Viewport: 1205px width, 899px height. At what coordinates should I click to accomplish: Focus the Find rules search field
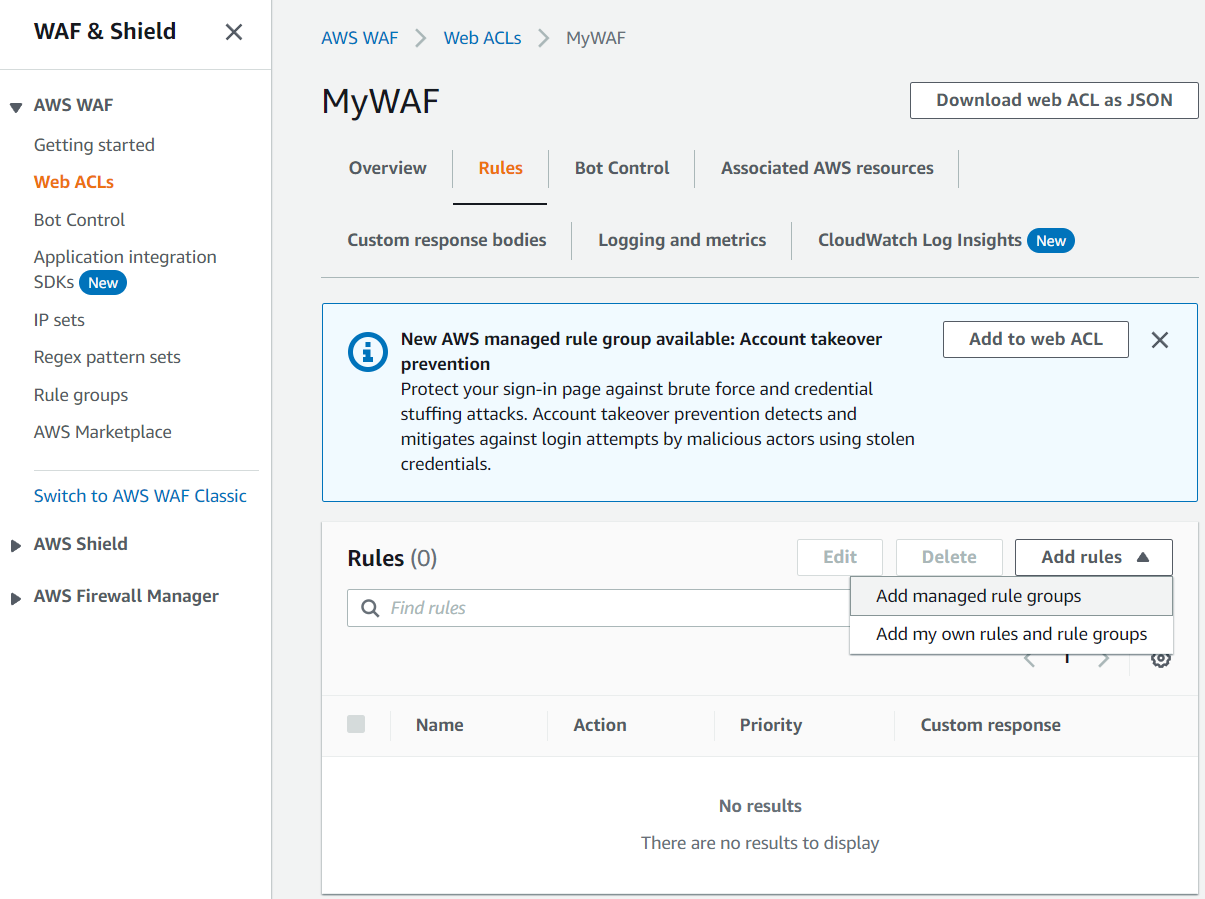click(x=598, y=608)
